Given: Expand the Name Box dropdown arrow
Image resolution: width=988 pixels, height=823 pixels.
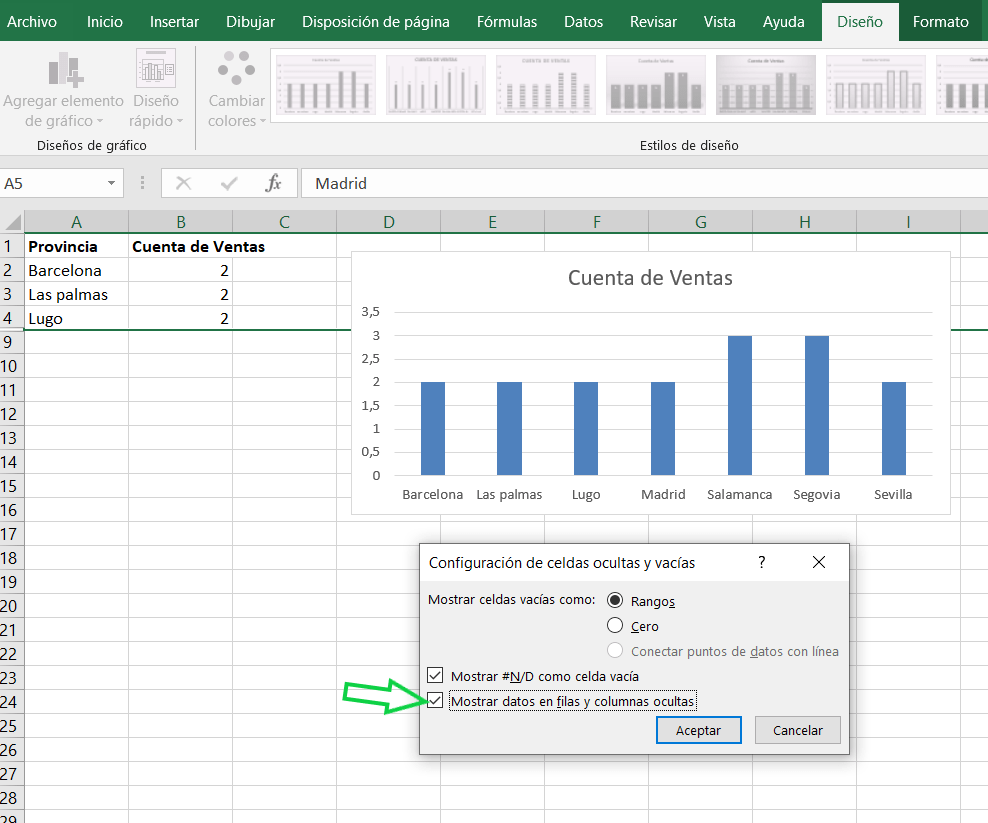Looking at the screenshot, I should click(x=111, y=183).
